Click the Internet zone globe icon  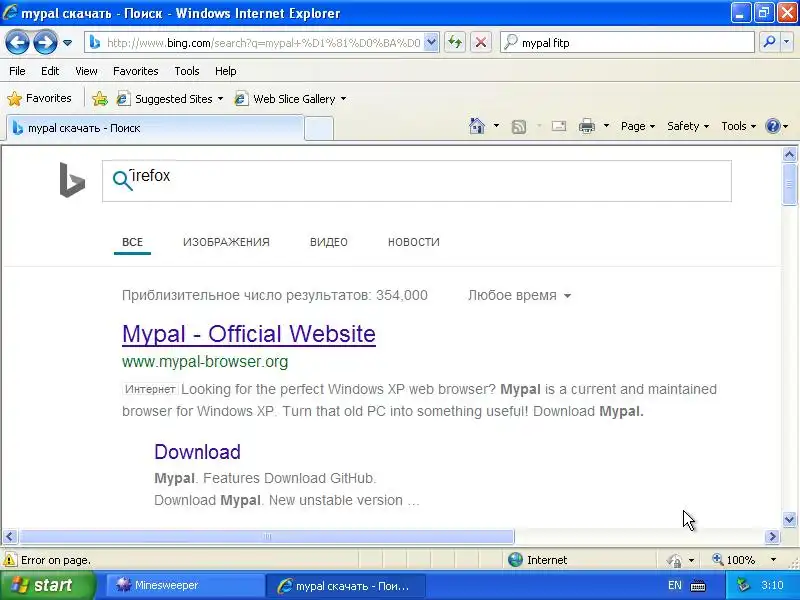(x=515, y=560)
